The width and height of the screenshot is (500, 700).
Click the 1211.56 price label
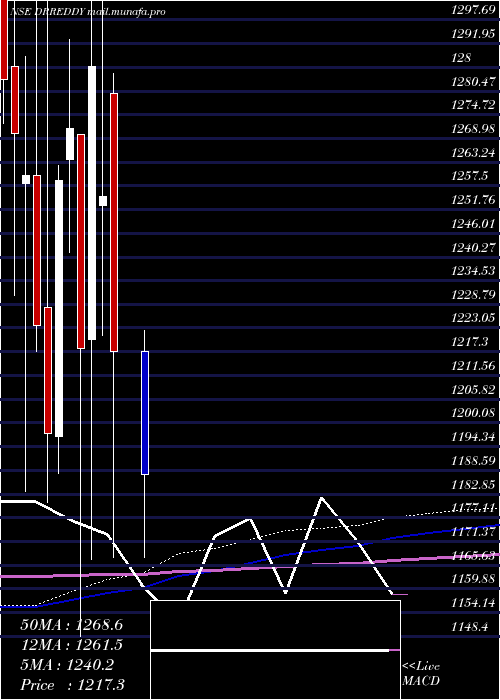(x=473, y=366)
